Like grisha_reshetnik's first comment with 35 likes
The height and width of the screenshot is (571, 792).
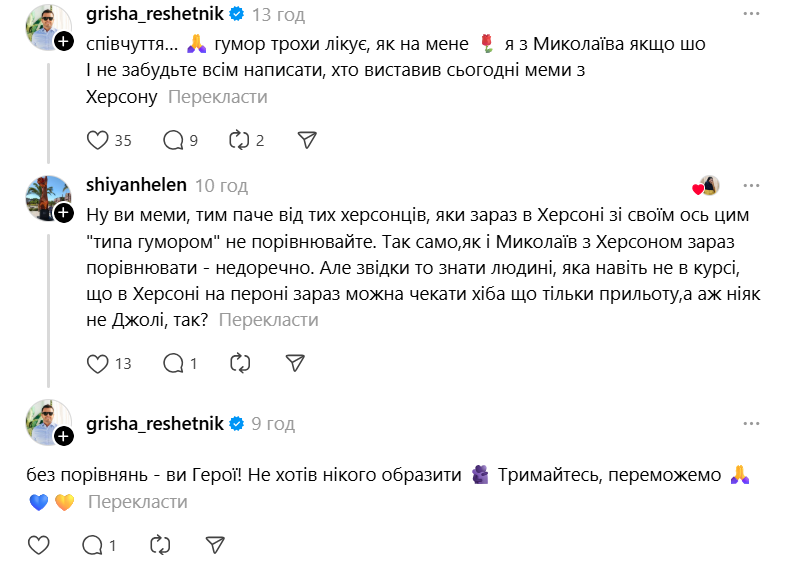point(97,140)
